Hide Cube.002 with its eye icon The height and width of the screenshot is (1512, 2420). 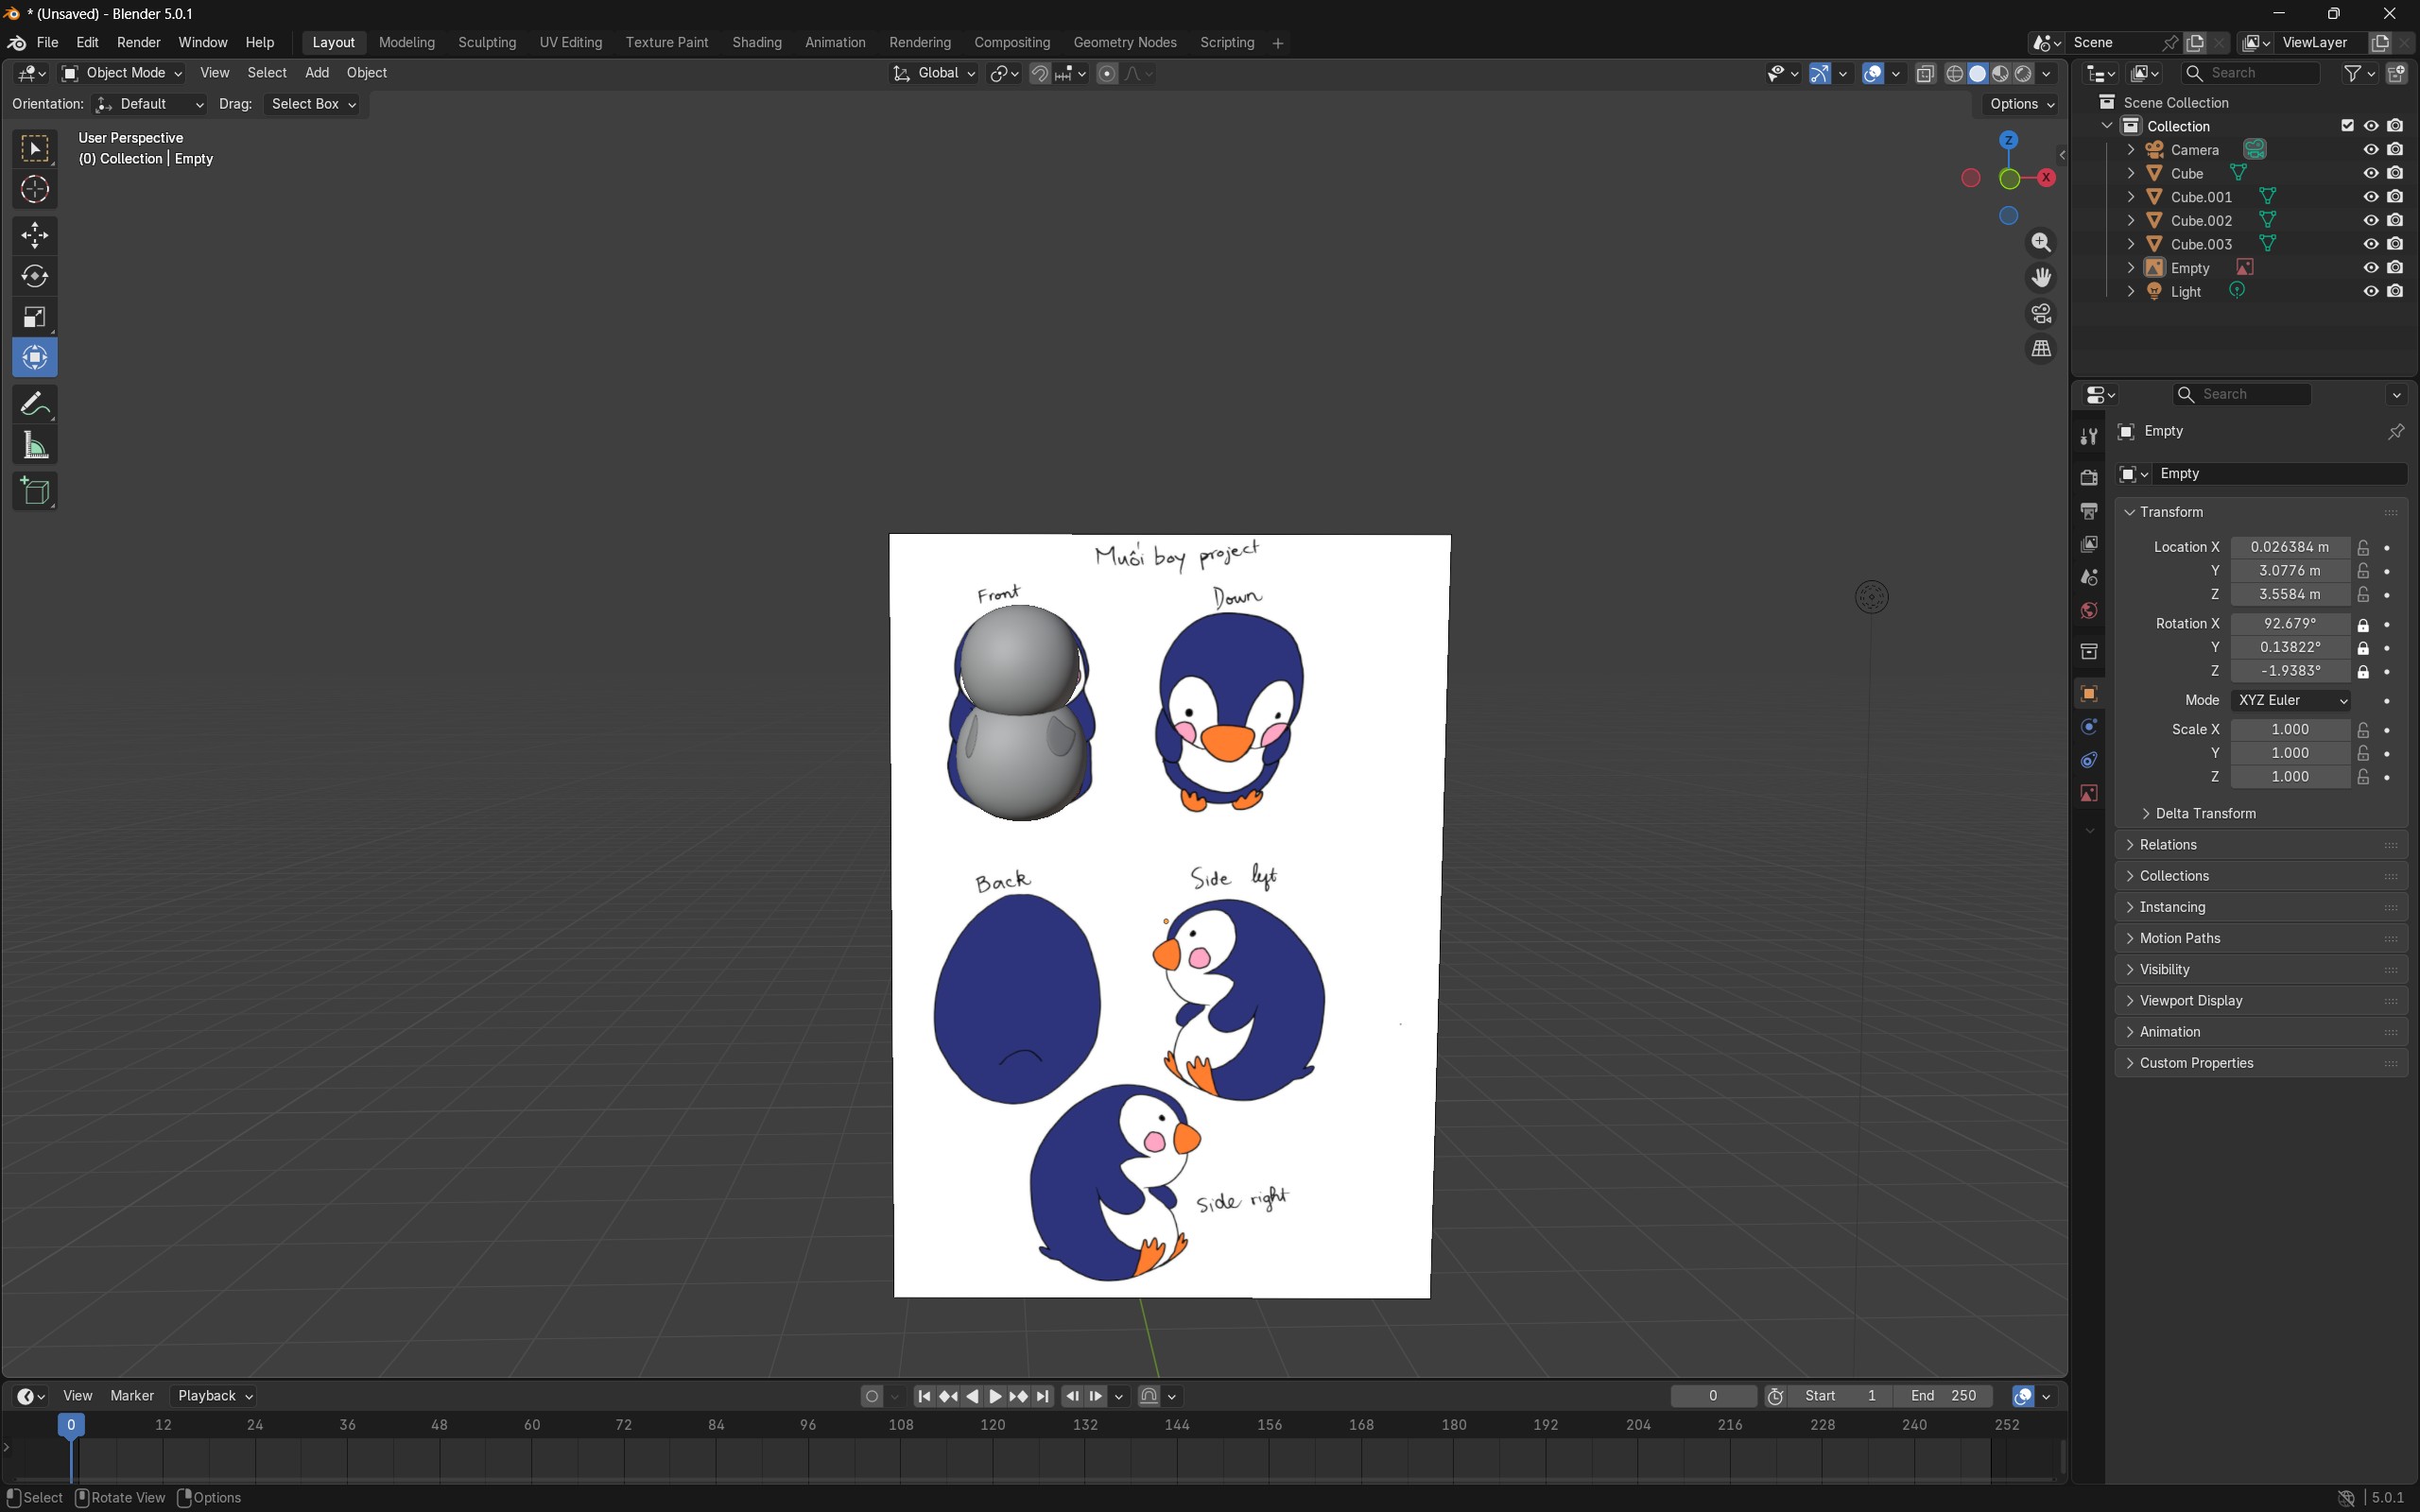(2370, 221)
